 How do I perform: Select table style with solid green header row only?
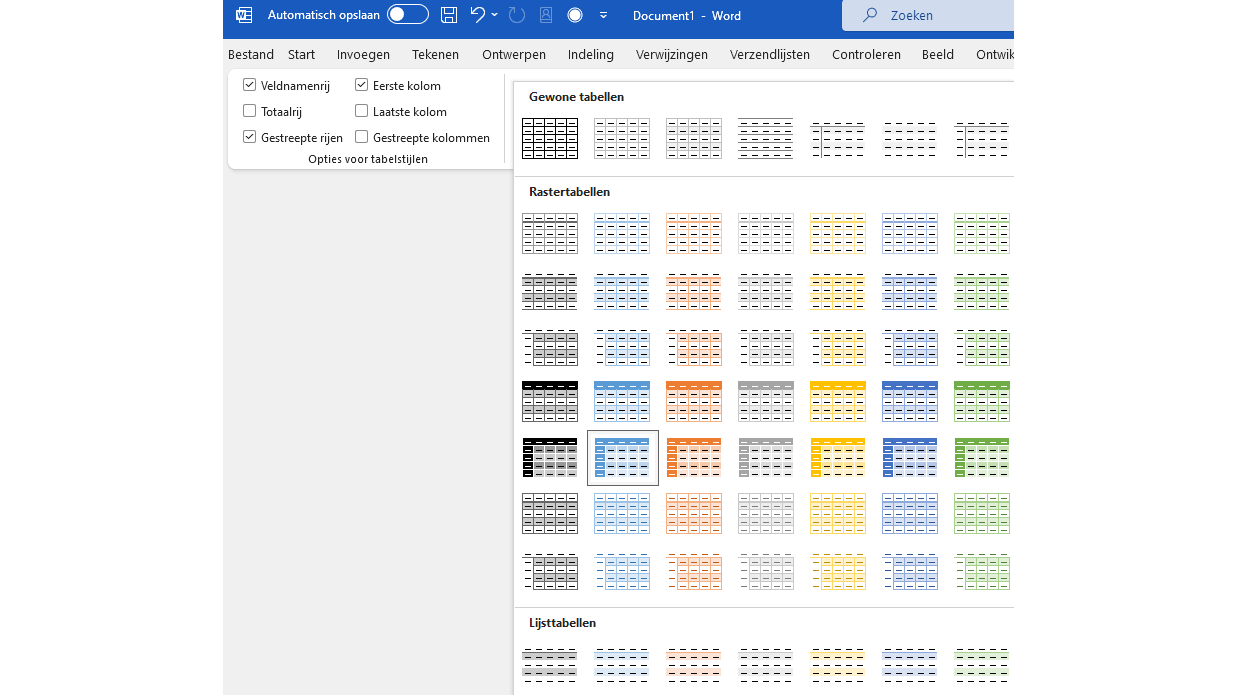982,401
